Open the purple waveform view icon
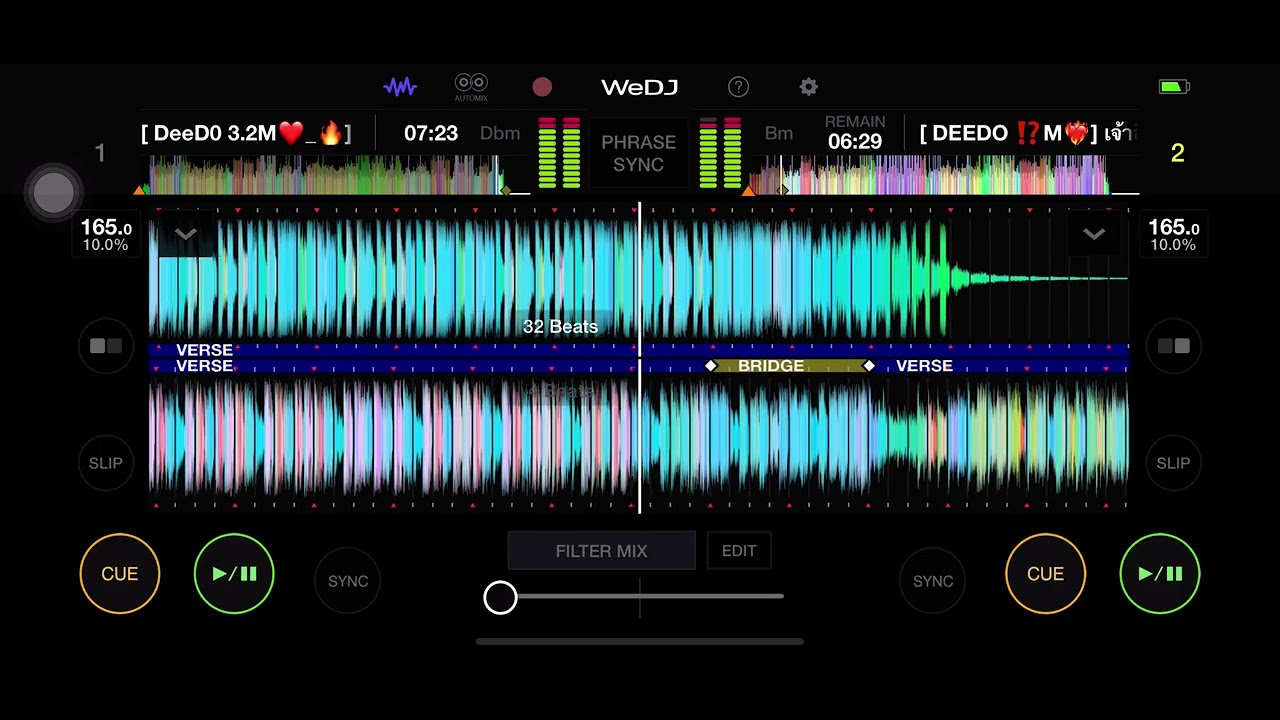1280x720 pixels. click(x=400, y=87)
